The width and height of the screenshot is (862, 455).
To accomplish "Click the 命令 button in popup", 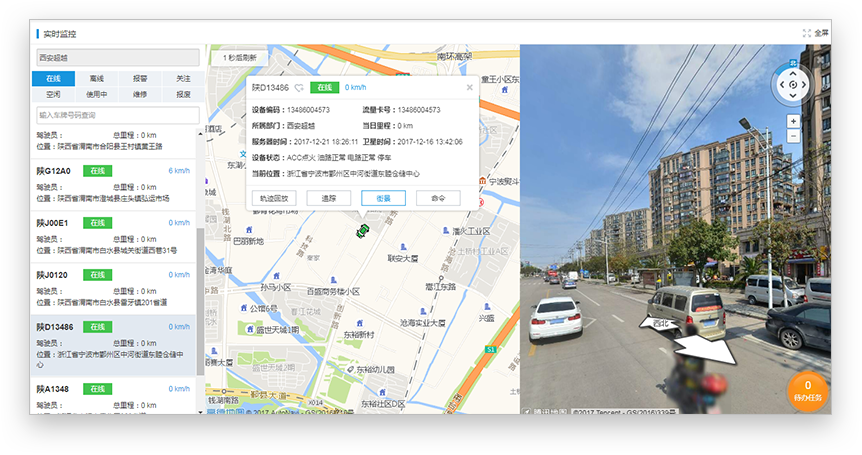I will (438, 198).
